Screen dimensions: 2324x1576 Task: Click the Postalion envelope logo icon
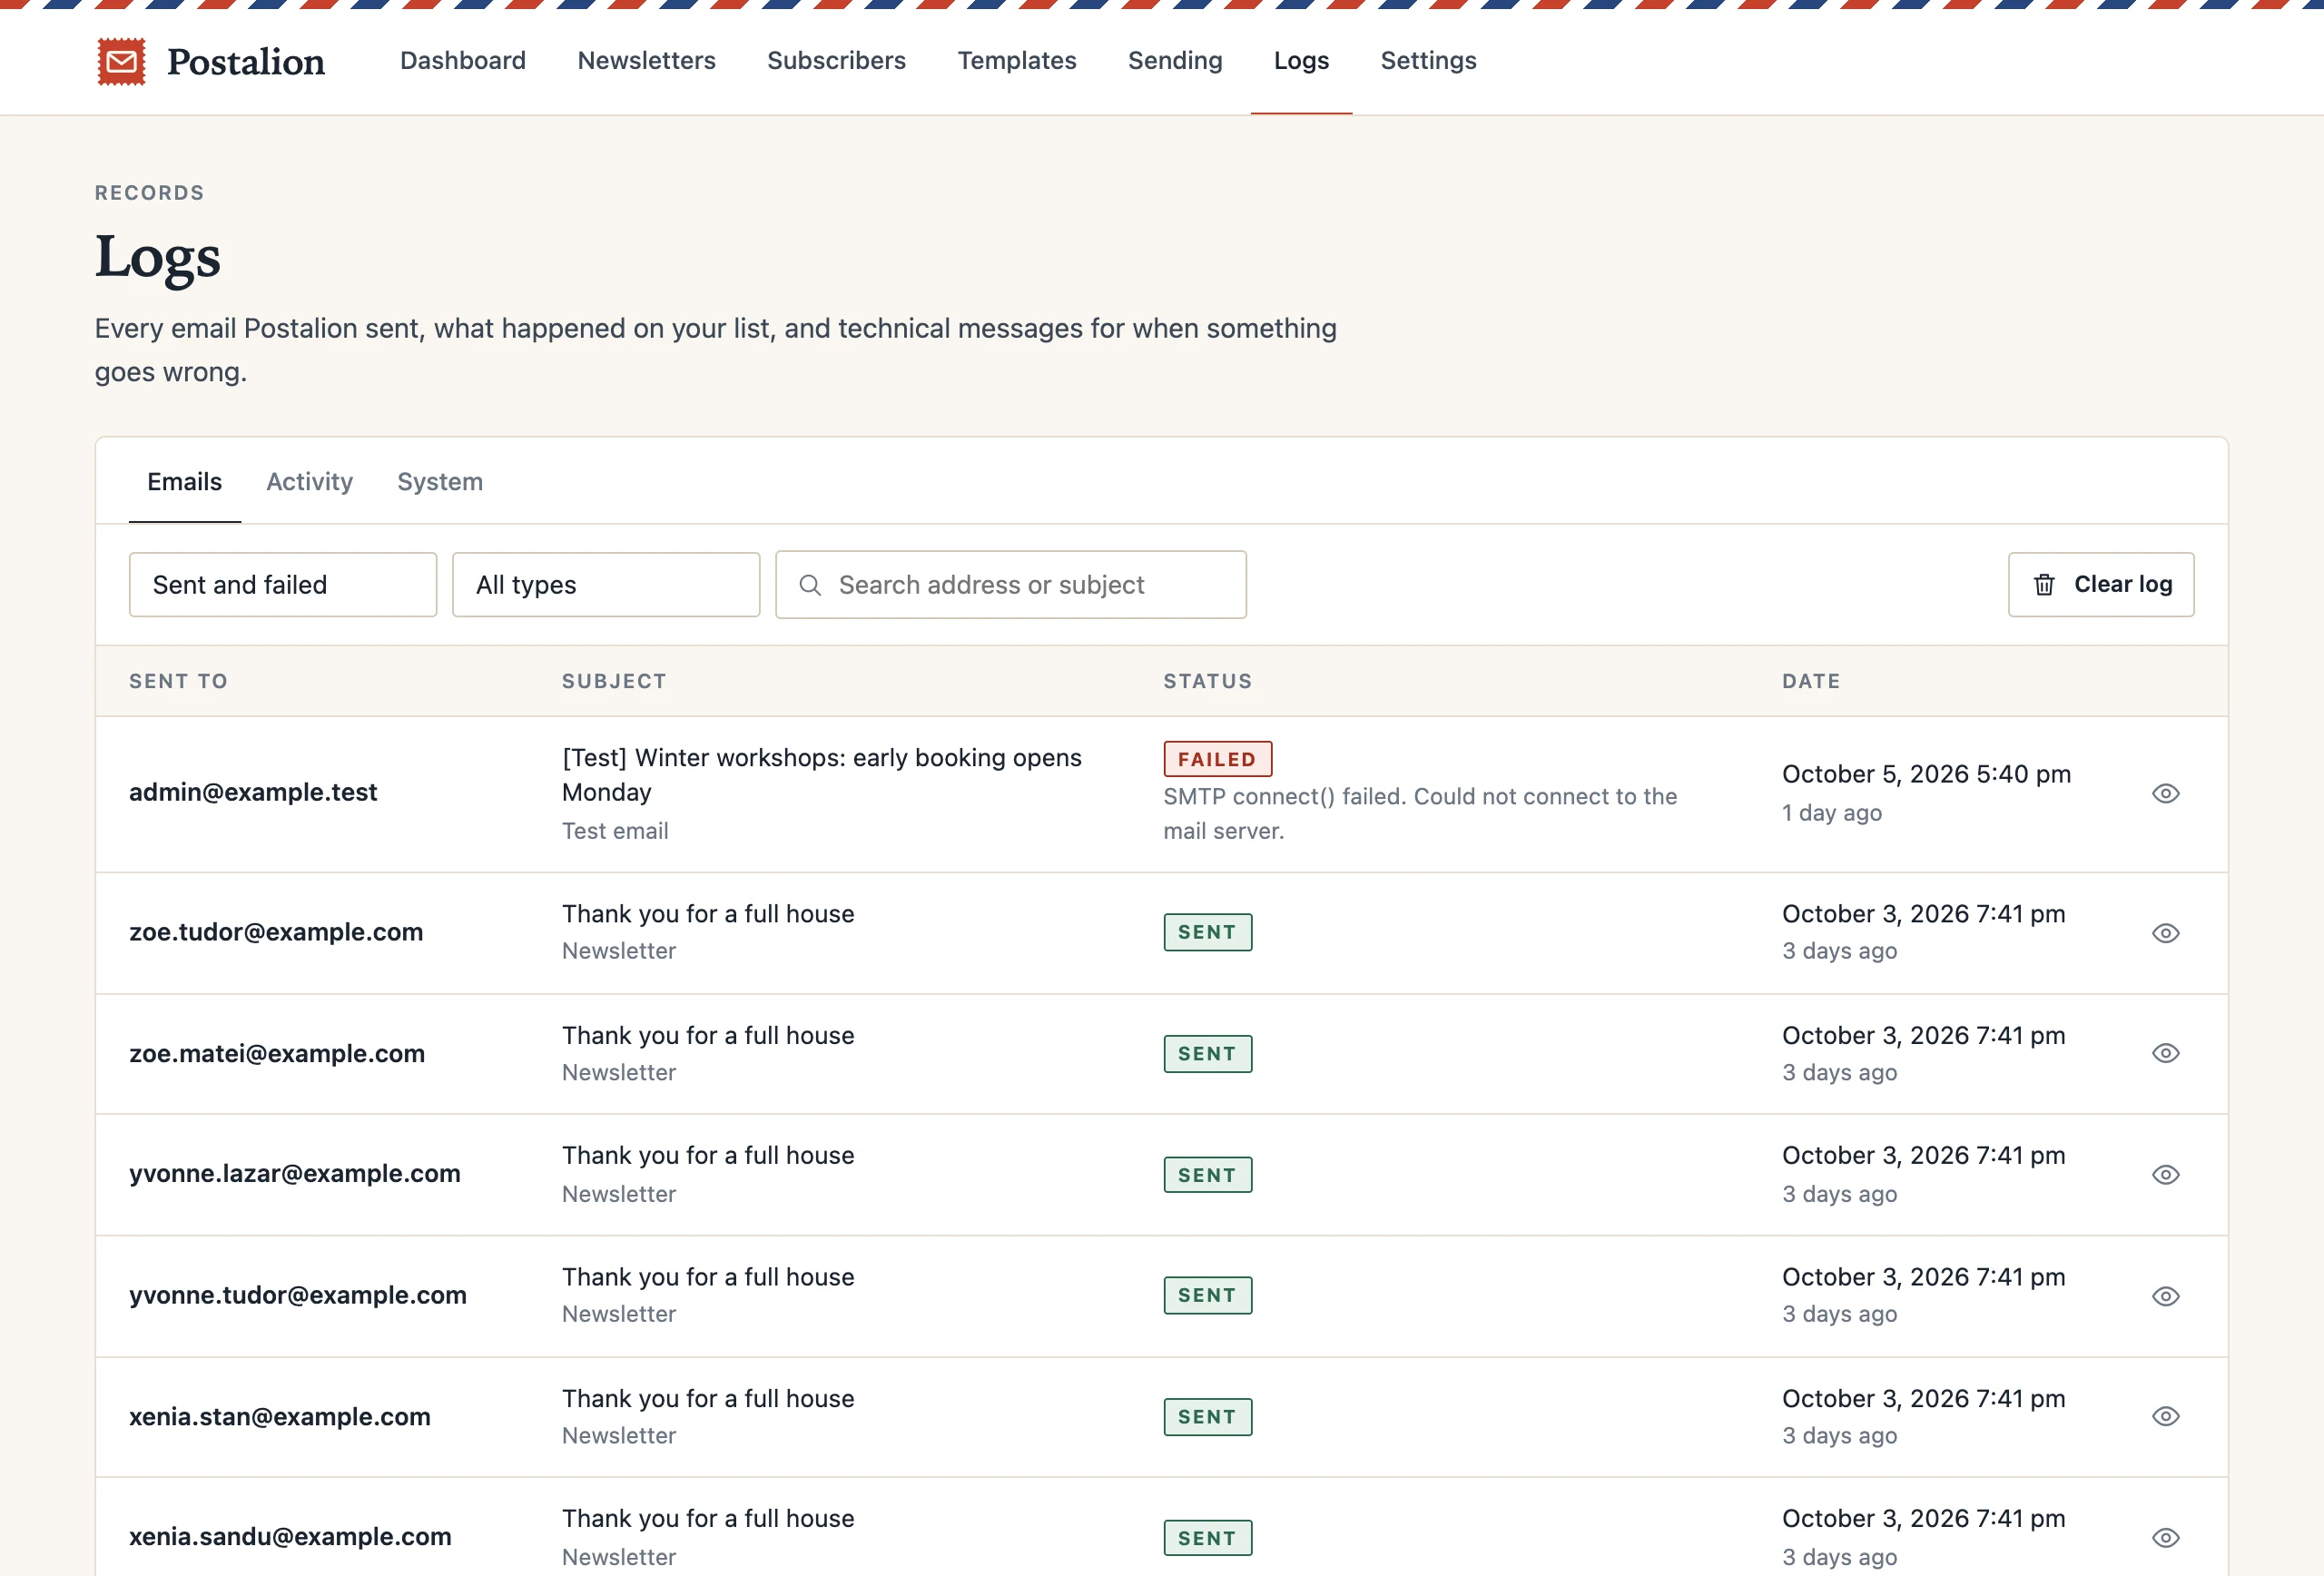121,62
